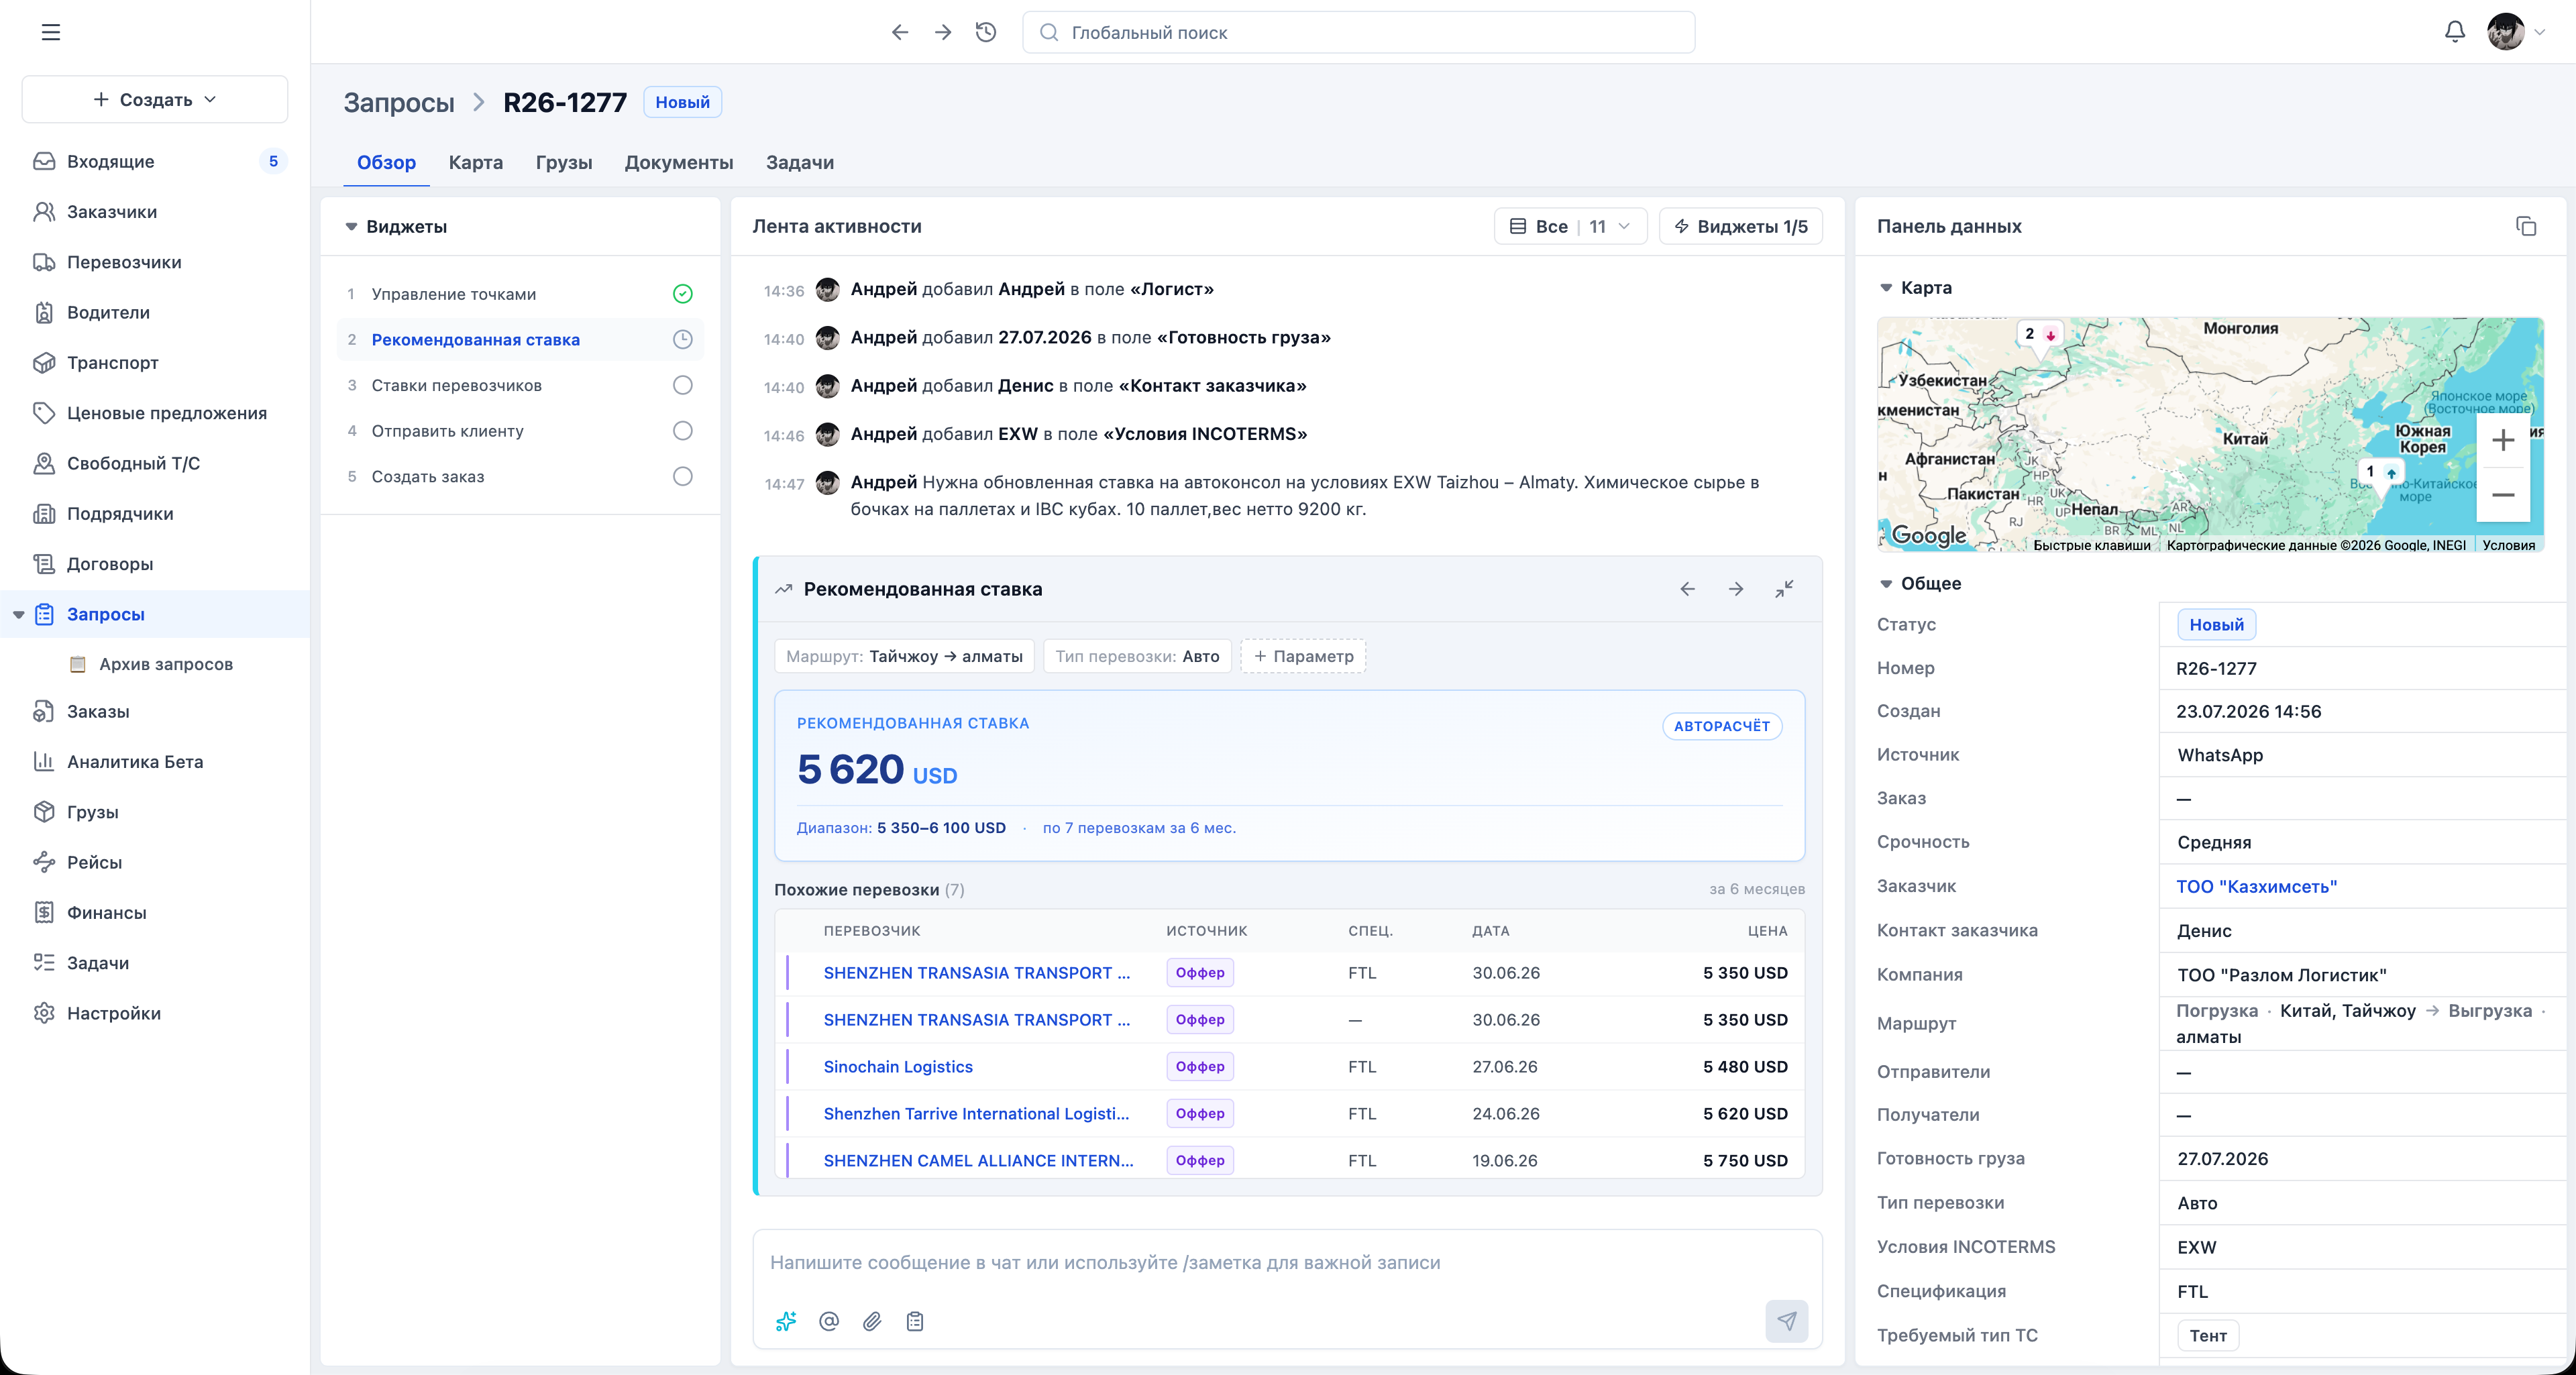Collapse the Виджеты section
The height and width of the screenshot is (1375, 2576).
(351, 227)
